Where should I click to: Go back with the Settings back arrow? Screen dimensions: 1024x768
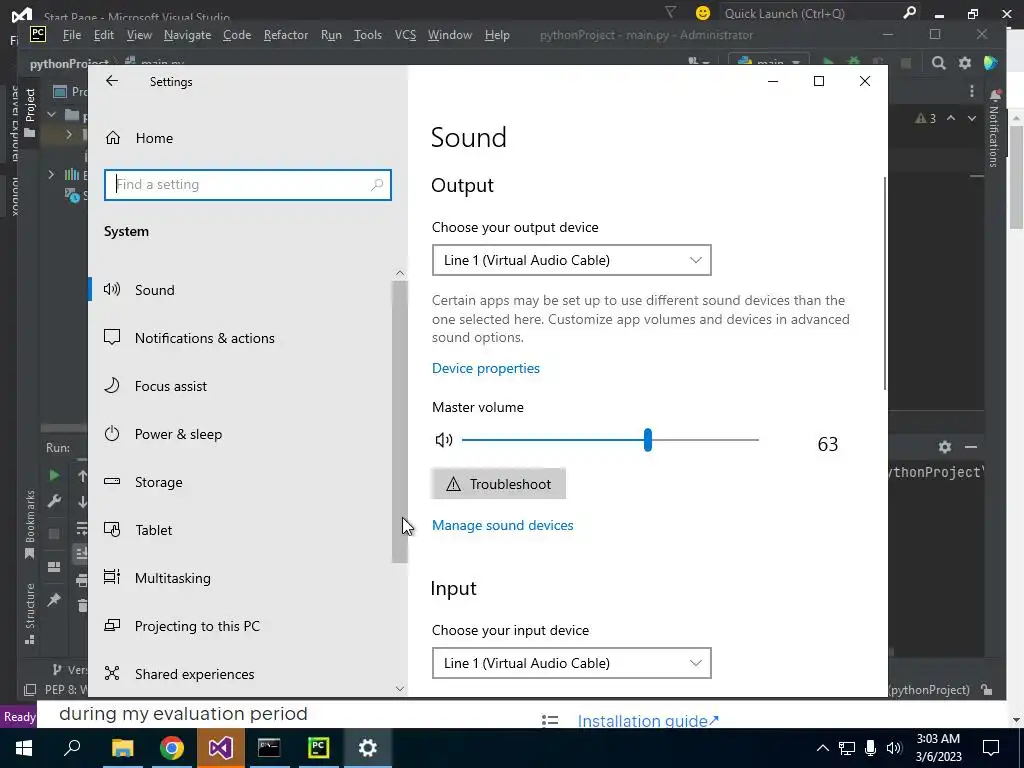click(x=112, y=81)
